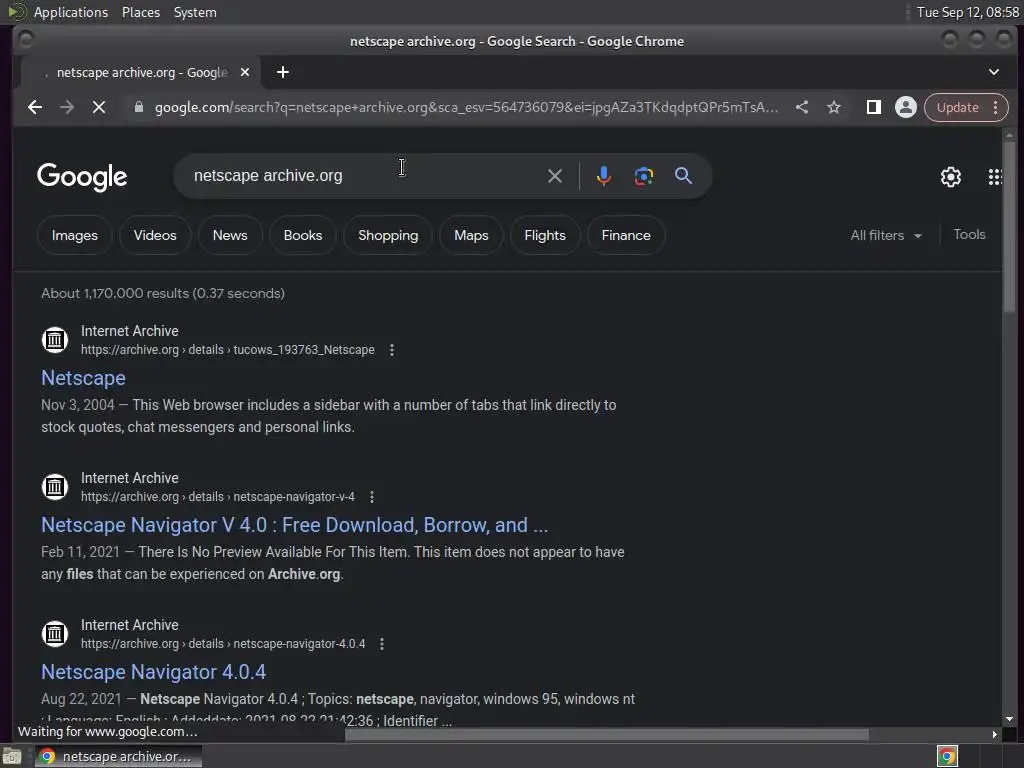Bookmark this page with the star
This screenshot has height=768, width=1024.
(834, 107)
